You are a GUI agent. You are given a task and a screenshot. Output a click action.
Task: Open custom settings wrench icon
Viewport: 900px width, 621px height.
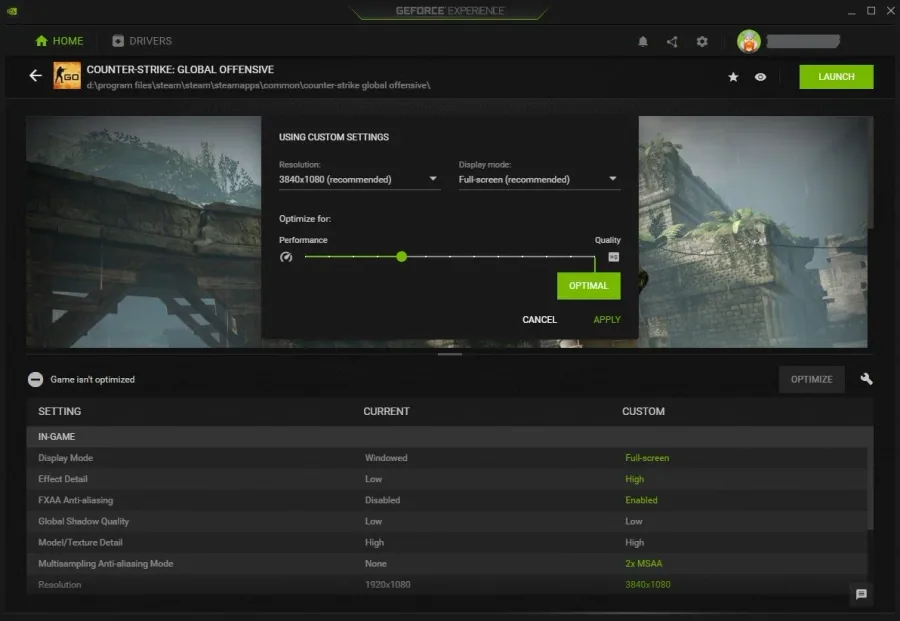(x=866, y=379)
